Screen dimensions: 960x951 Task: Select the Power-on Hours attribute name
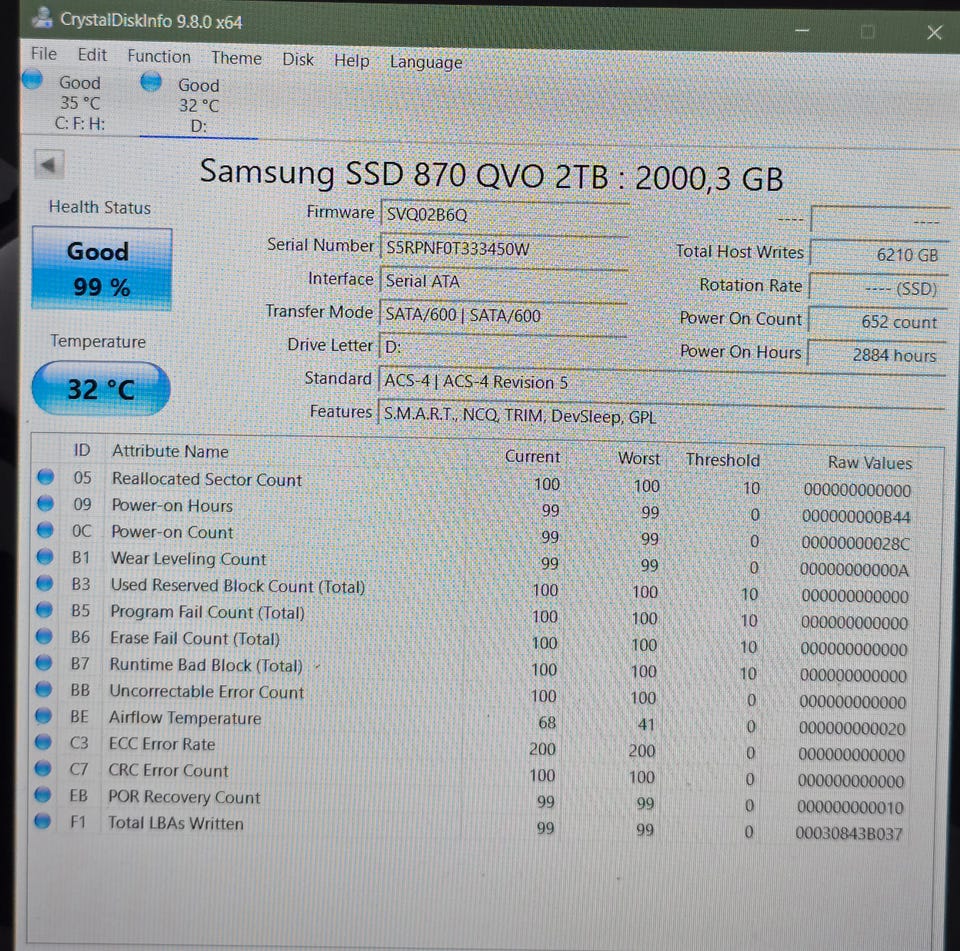[x=172, y=505]
